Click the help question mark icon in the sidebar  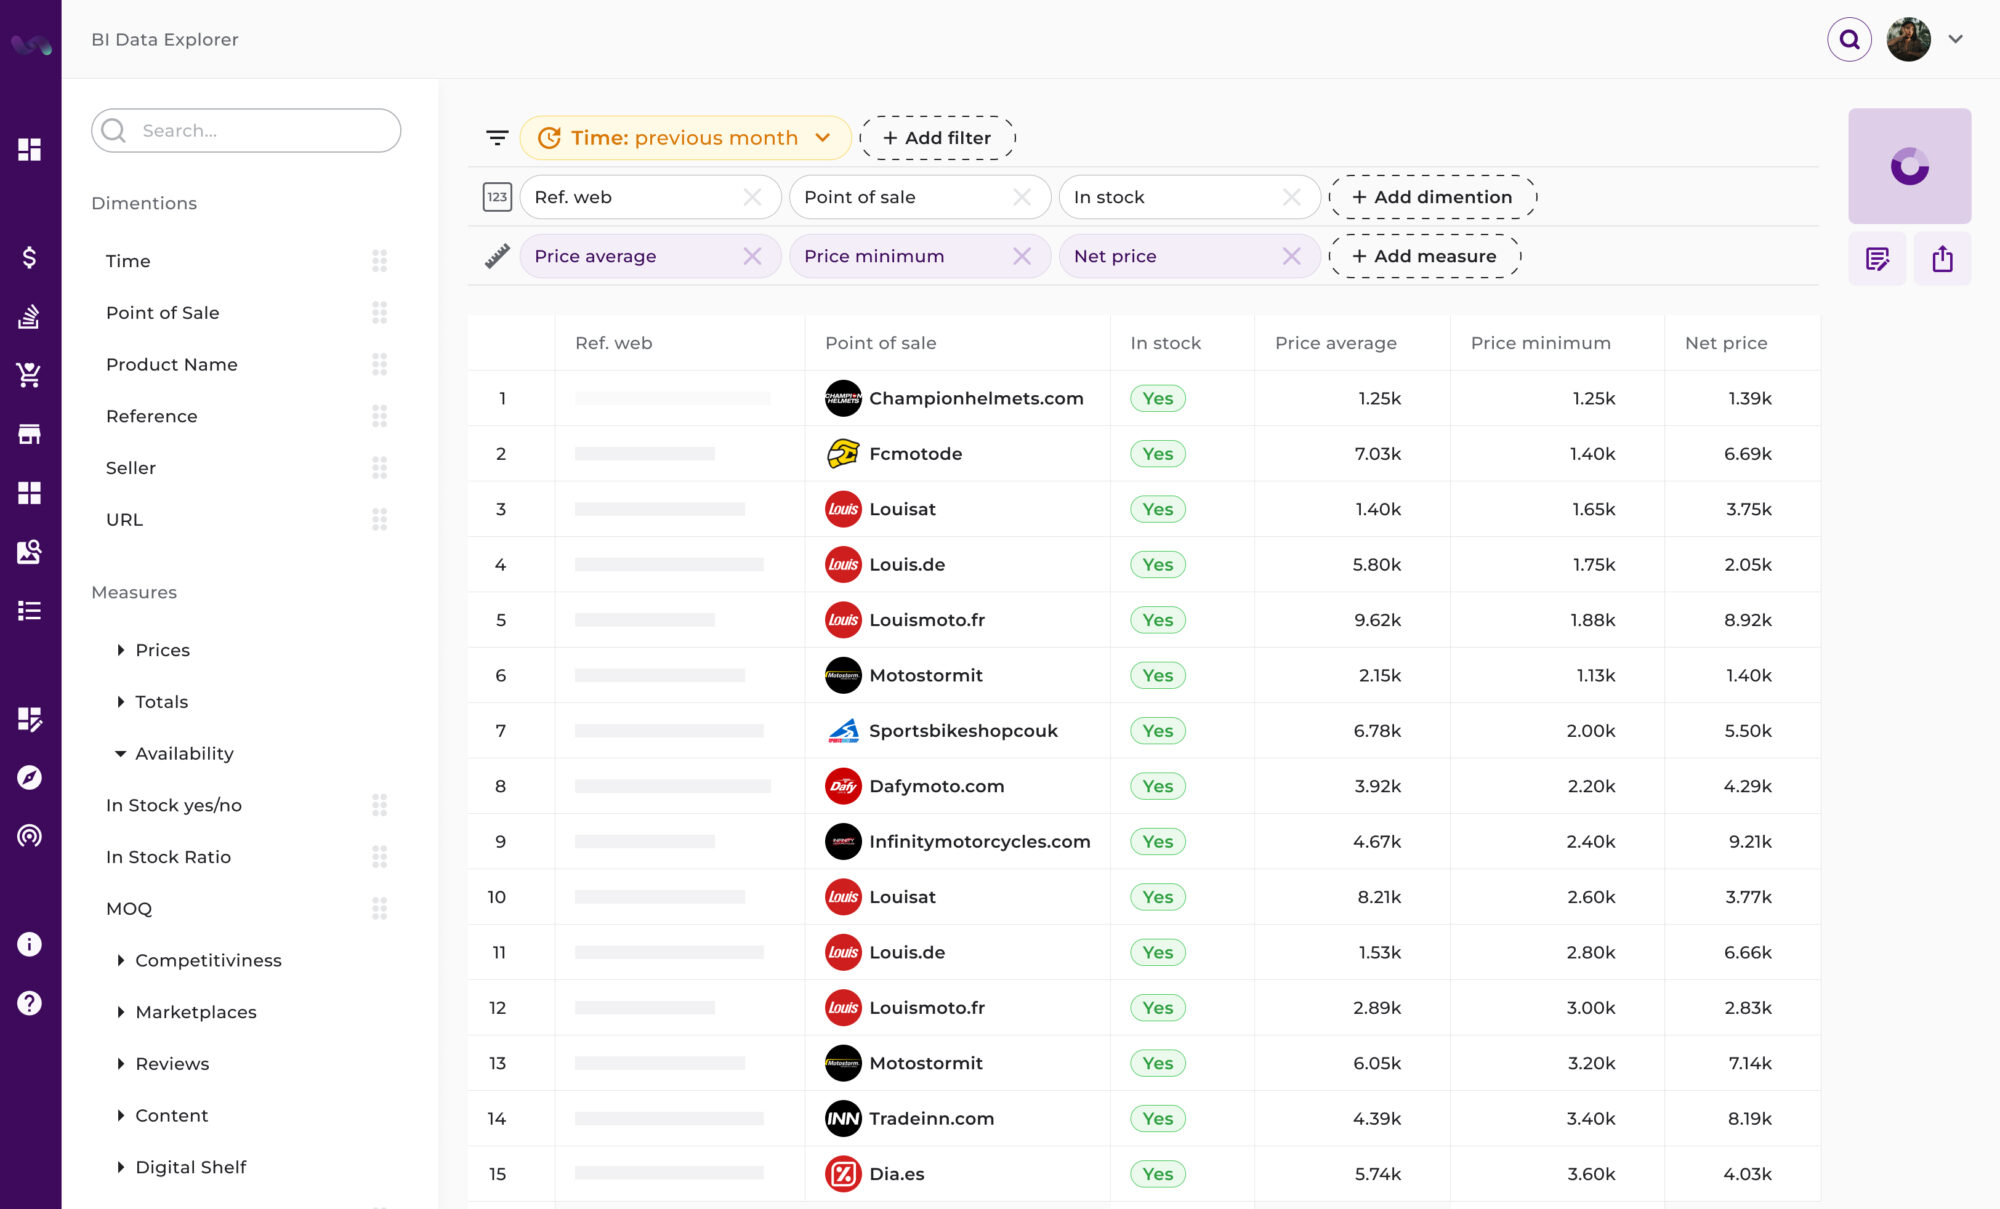30,1003
